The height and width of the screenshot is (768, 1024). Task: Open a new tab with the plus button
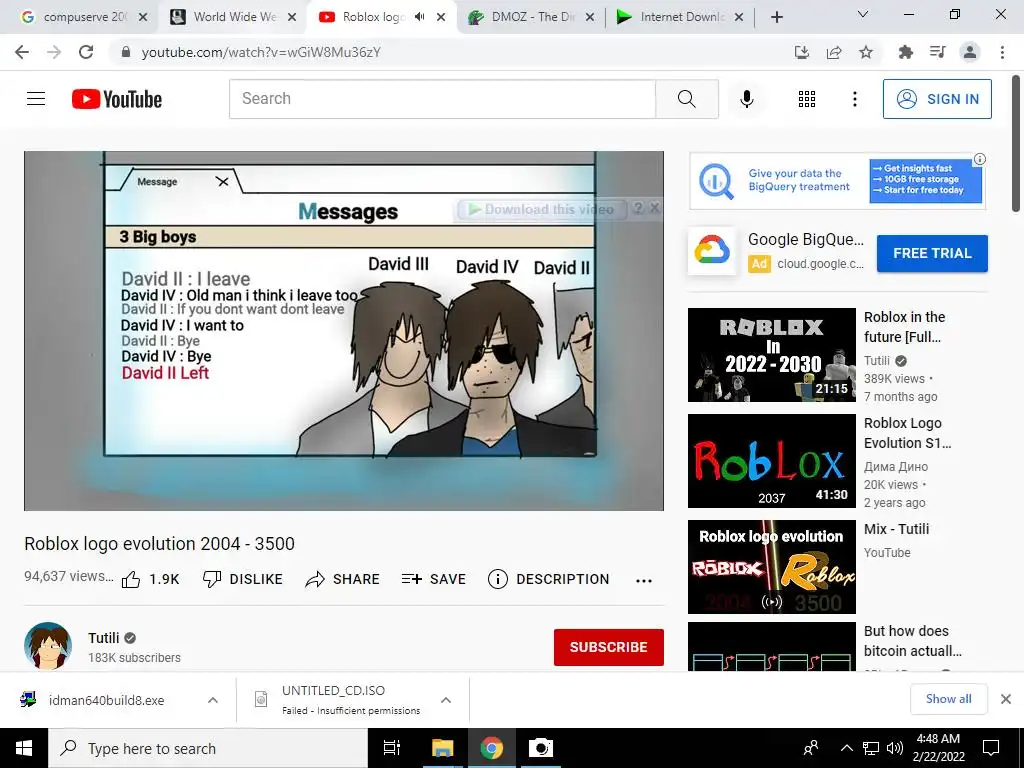tap(776, 17)
